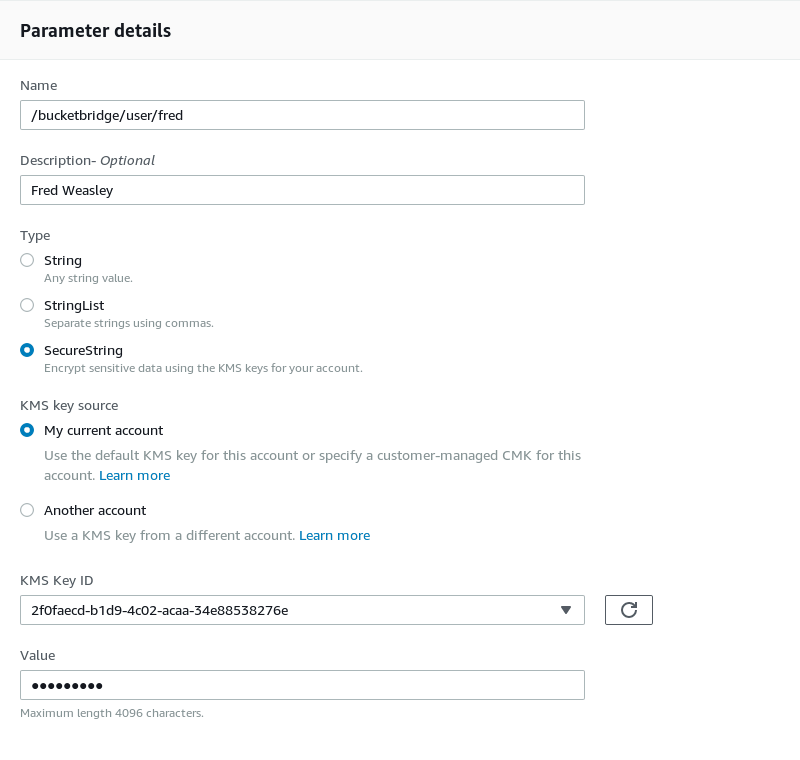800x760 pixels.
Task: Click the 'KMS Key ID' field label
Action: tap(57, 580)
